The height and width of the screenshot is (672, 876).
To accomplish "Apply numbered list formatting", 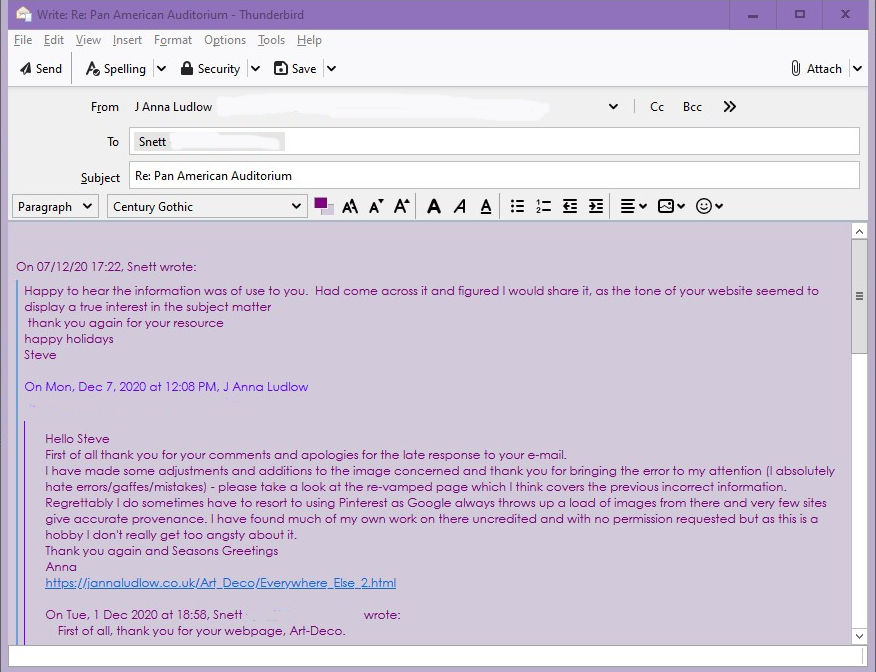I will 543,207.
